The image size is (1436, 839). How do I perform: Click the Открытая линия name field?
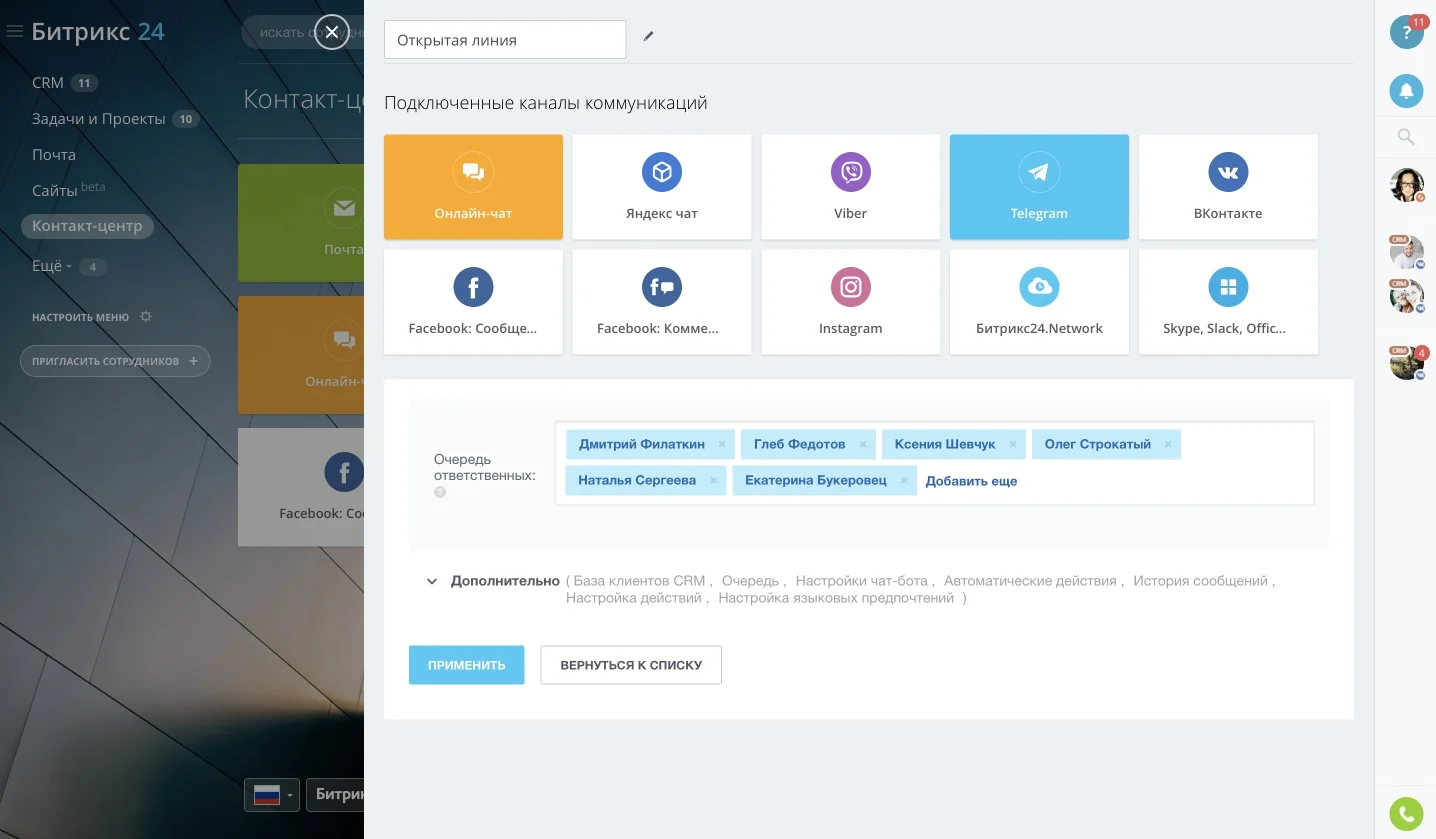point(505,40)
